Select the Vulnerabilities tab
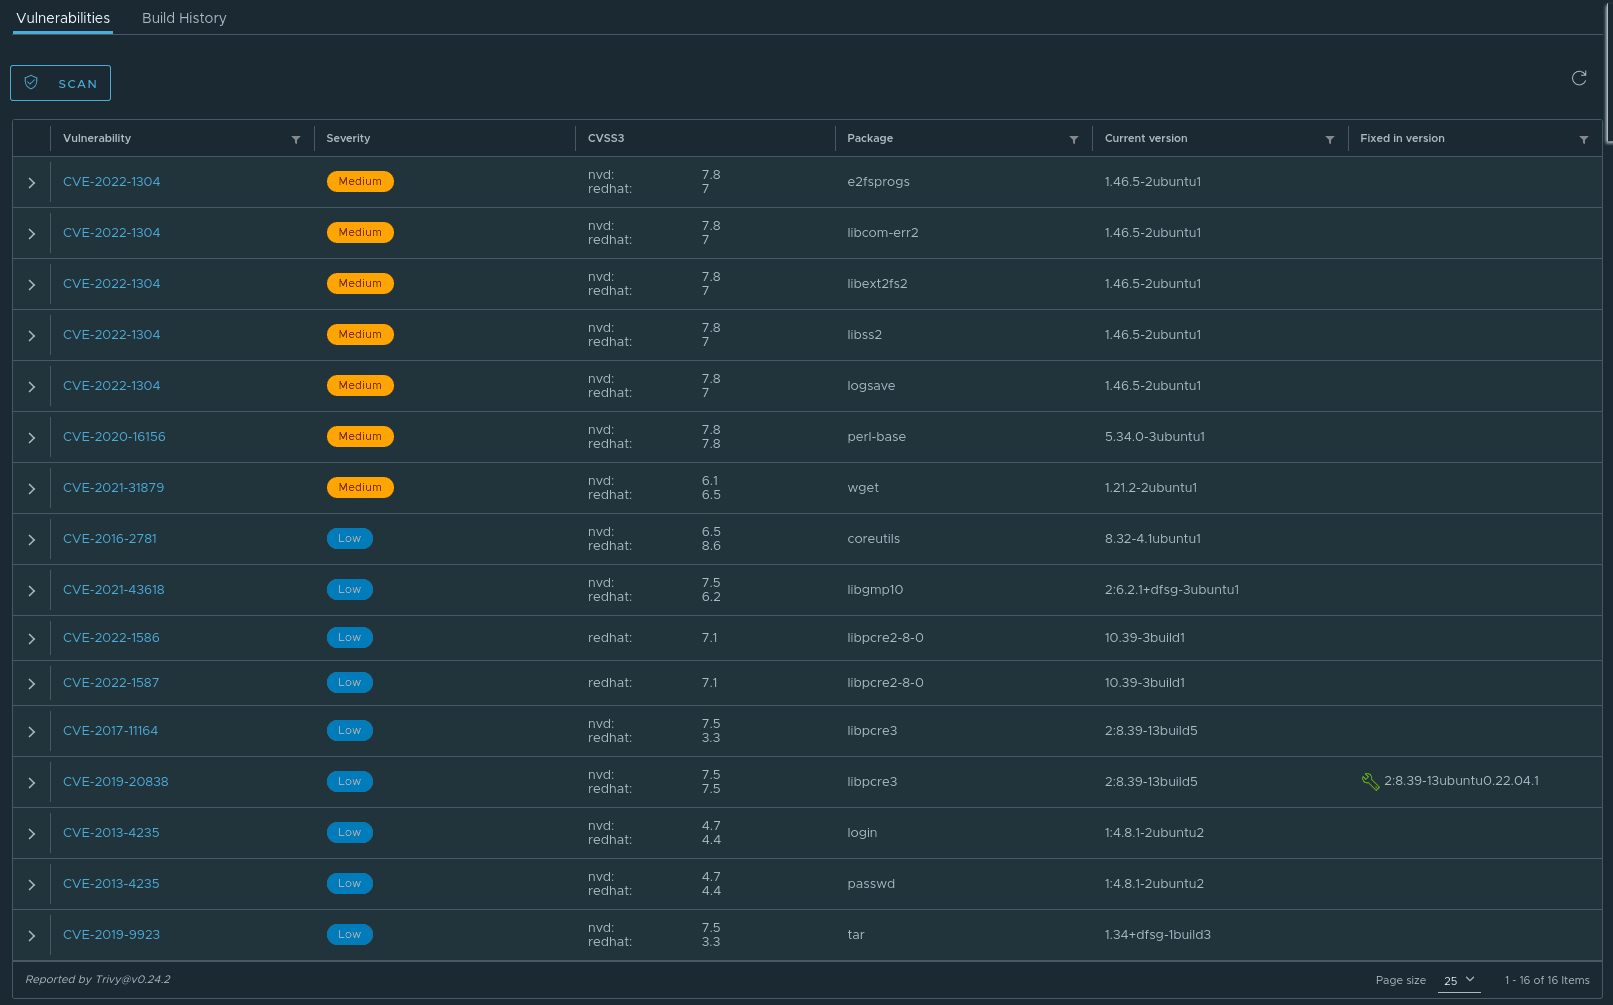The height and width of the screenshot is (1005, 1613). click(63, 18)
